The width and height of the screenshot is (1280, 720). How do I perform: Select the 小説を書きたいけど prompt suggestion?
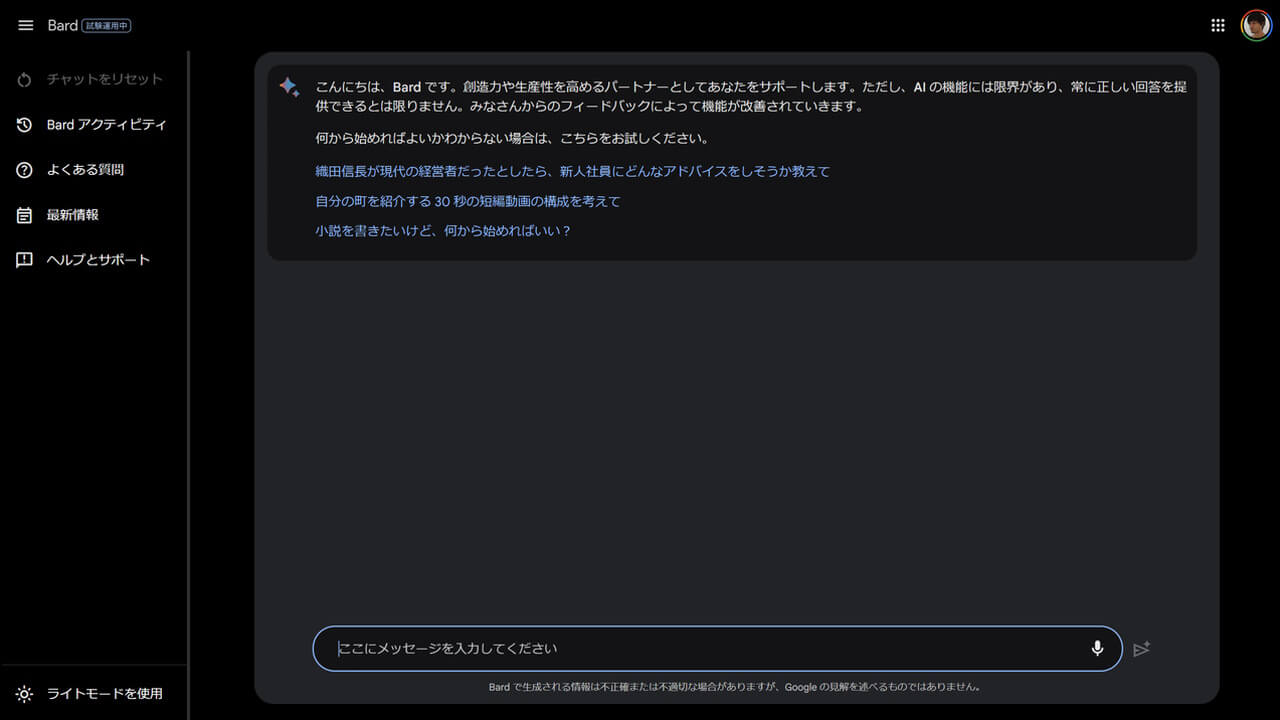pos(443,231)
